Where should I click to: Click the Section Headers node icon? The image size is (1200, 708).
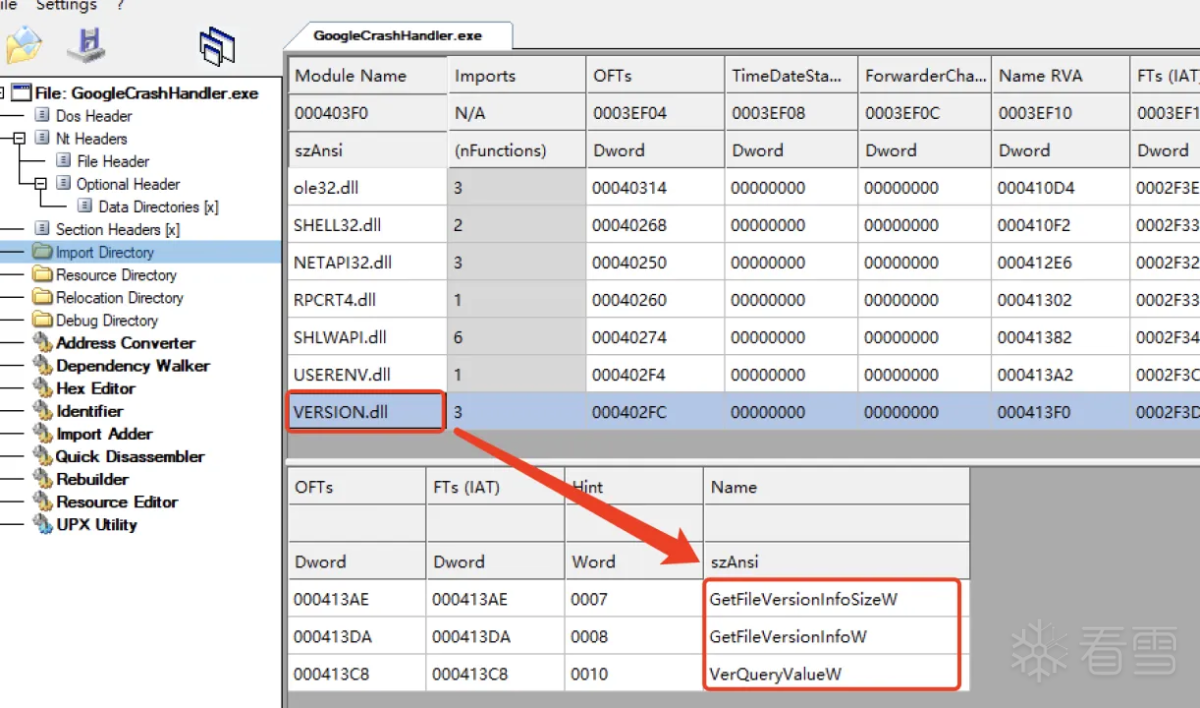[x=42, y=229]
